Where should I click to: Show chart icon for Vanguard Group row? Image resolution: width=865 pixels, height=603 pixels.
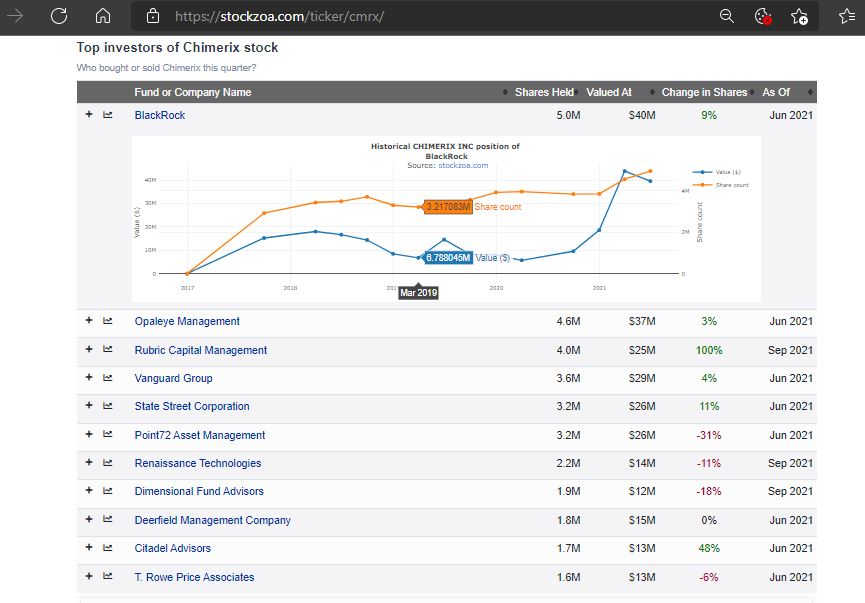pyautogui.click(x=108, y=378)
